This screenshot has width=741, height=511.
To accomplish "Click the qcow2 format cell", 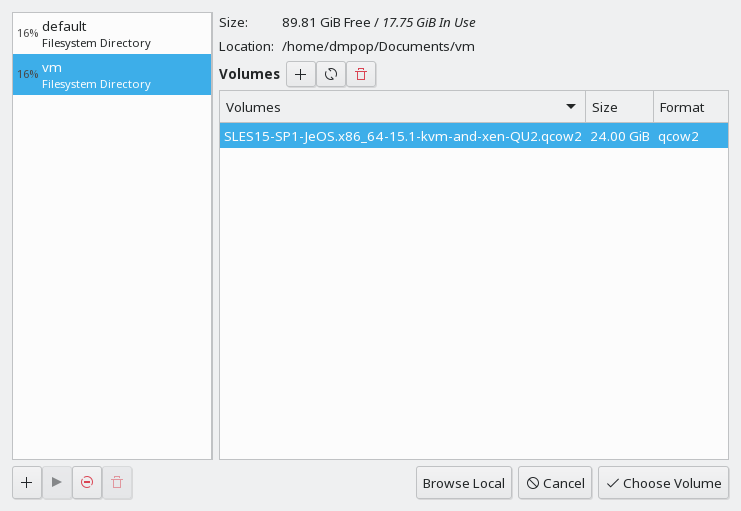I will click(678, 136).
